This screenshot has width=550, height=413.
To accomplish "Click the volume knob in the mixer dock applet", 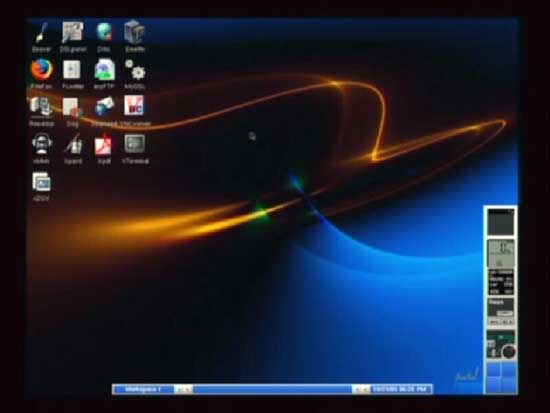I will [x=508, y=352].
